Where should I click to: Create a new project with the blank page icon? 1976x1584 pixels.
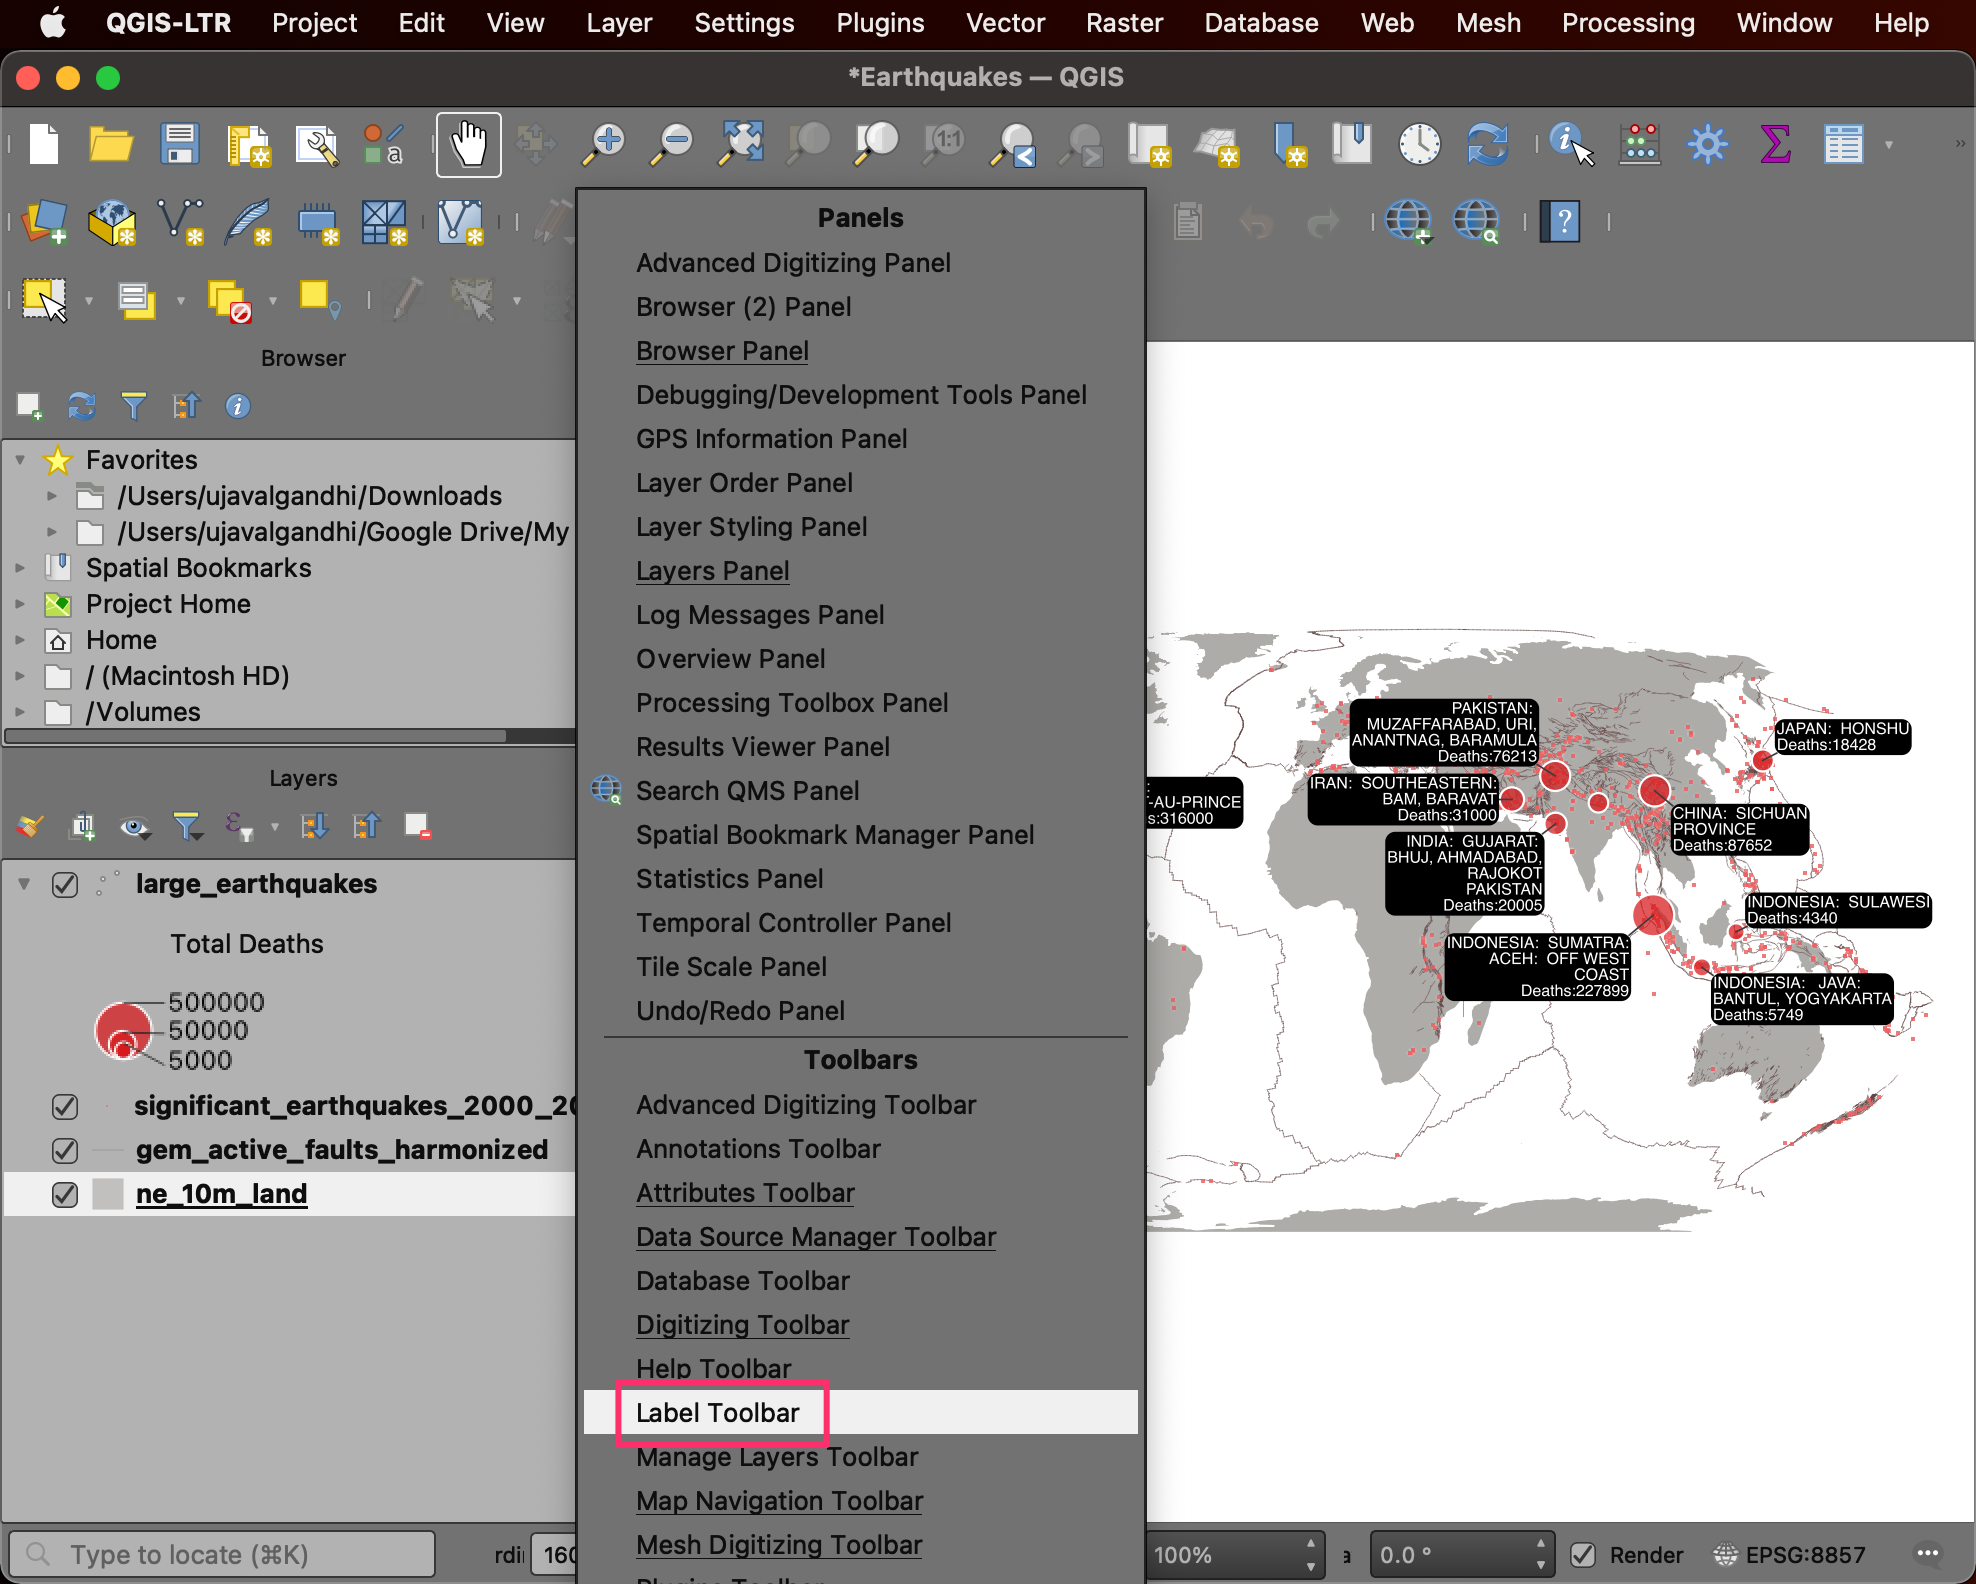point(44,144)
